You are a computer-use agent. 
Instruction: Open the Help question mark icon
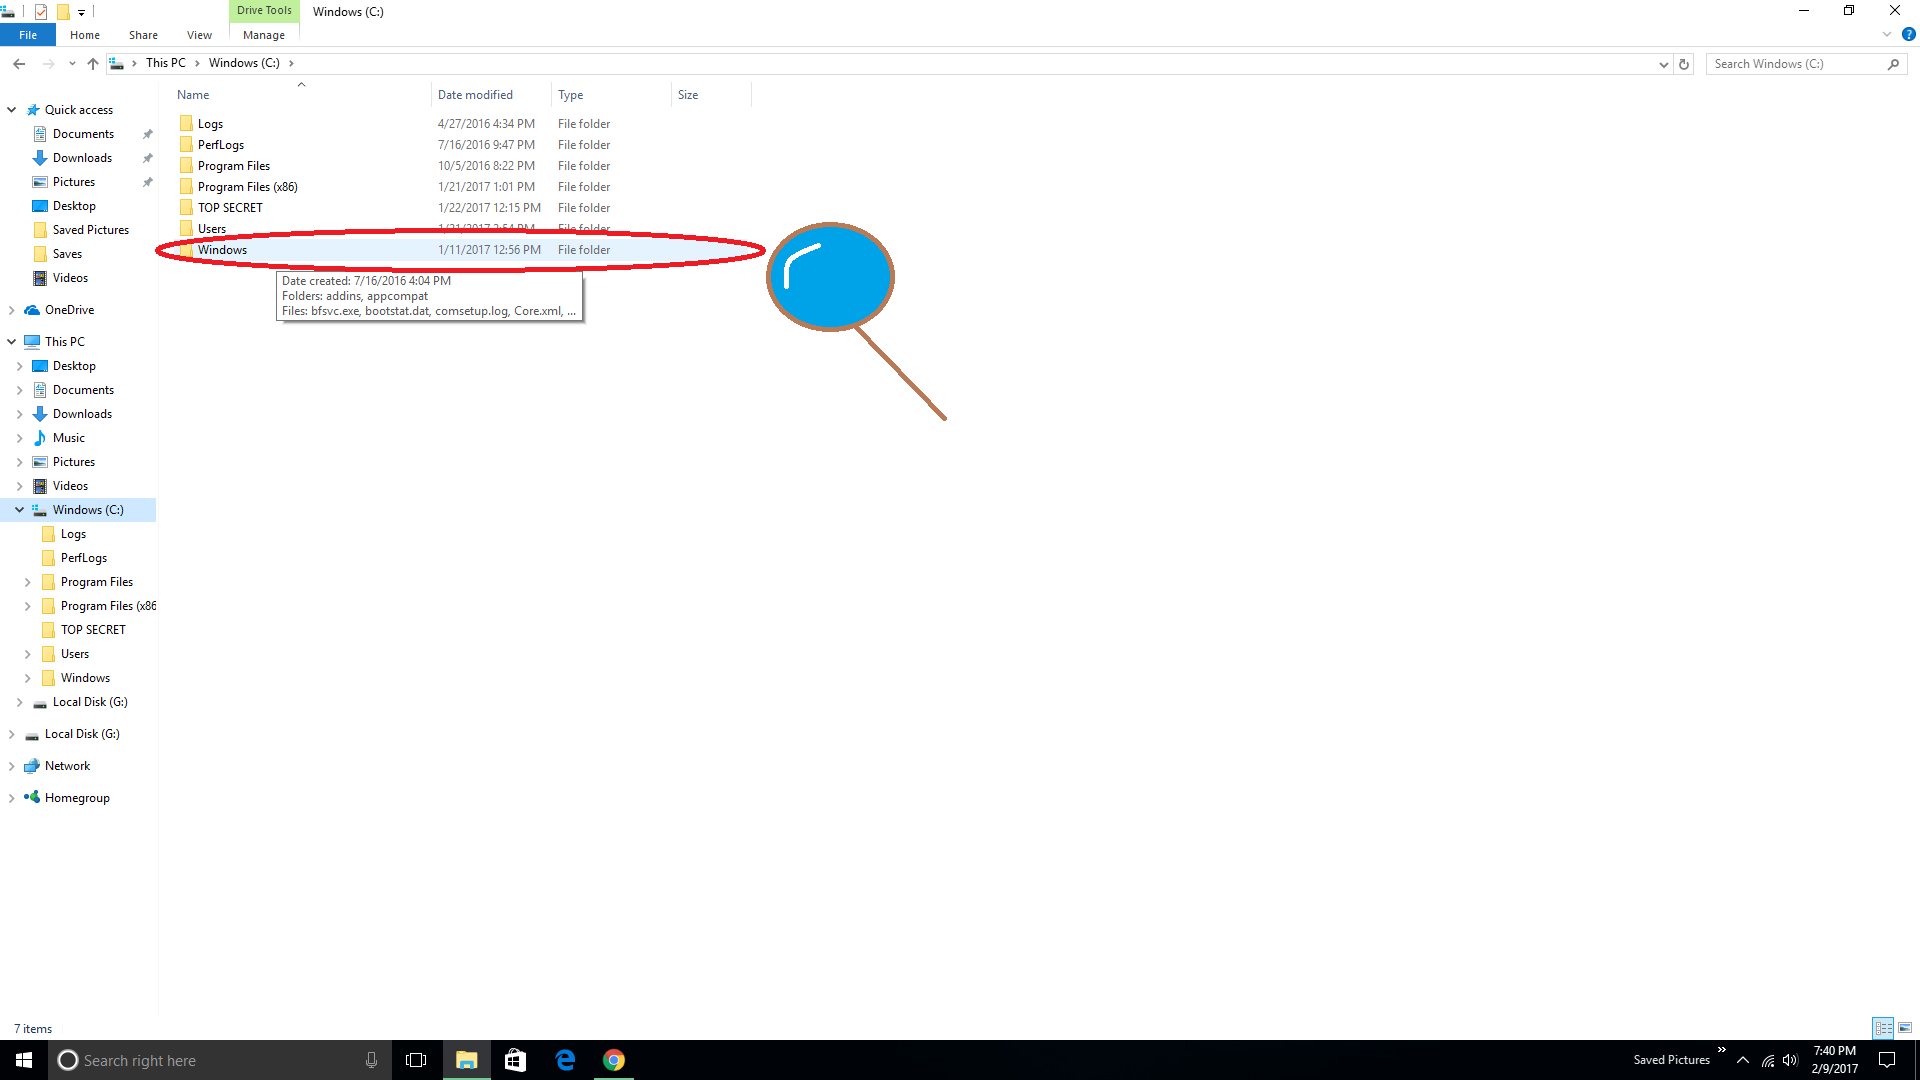(x=1908, y=34)
